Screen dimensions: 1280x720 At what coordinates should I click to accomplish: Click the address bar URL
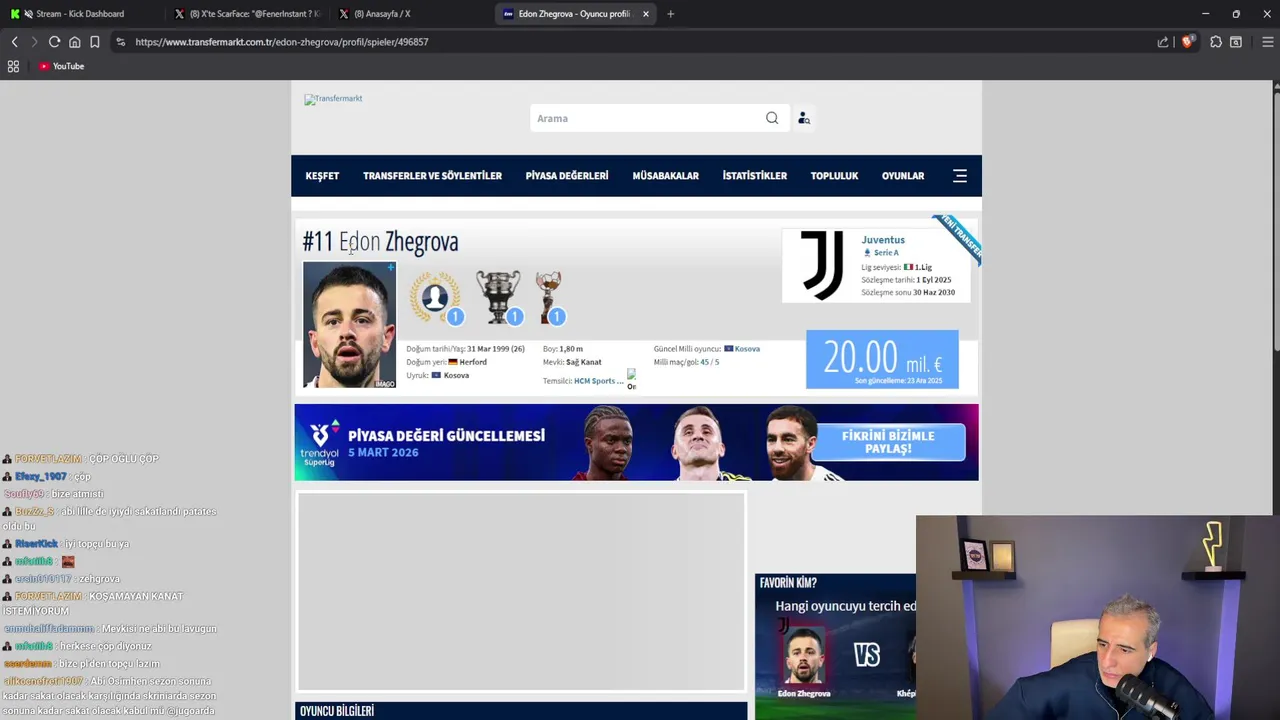click(x=282, y=42)
